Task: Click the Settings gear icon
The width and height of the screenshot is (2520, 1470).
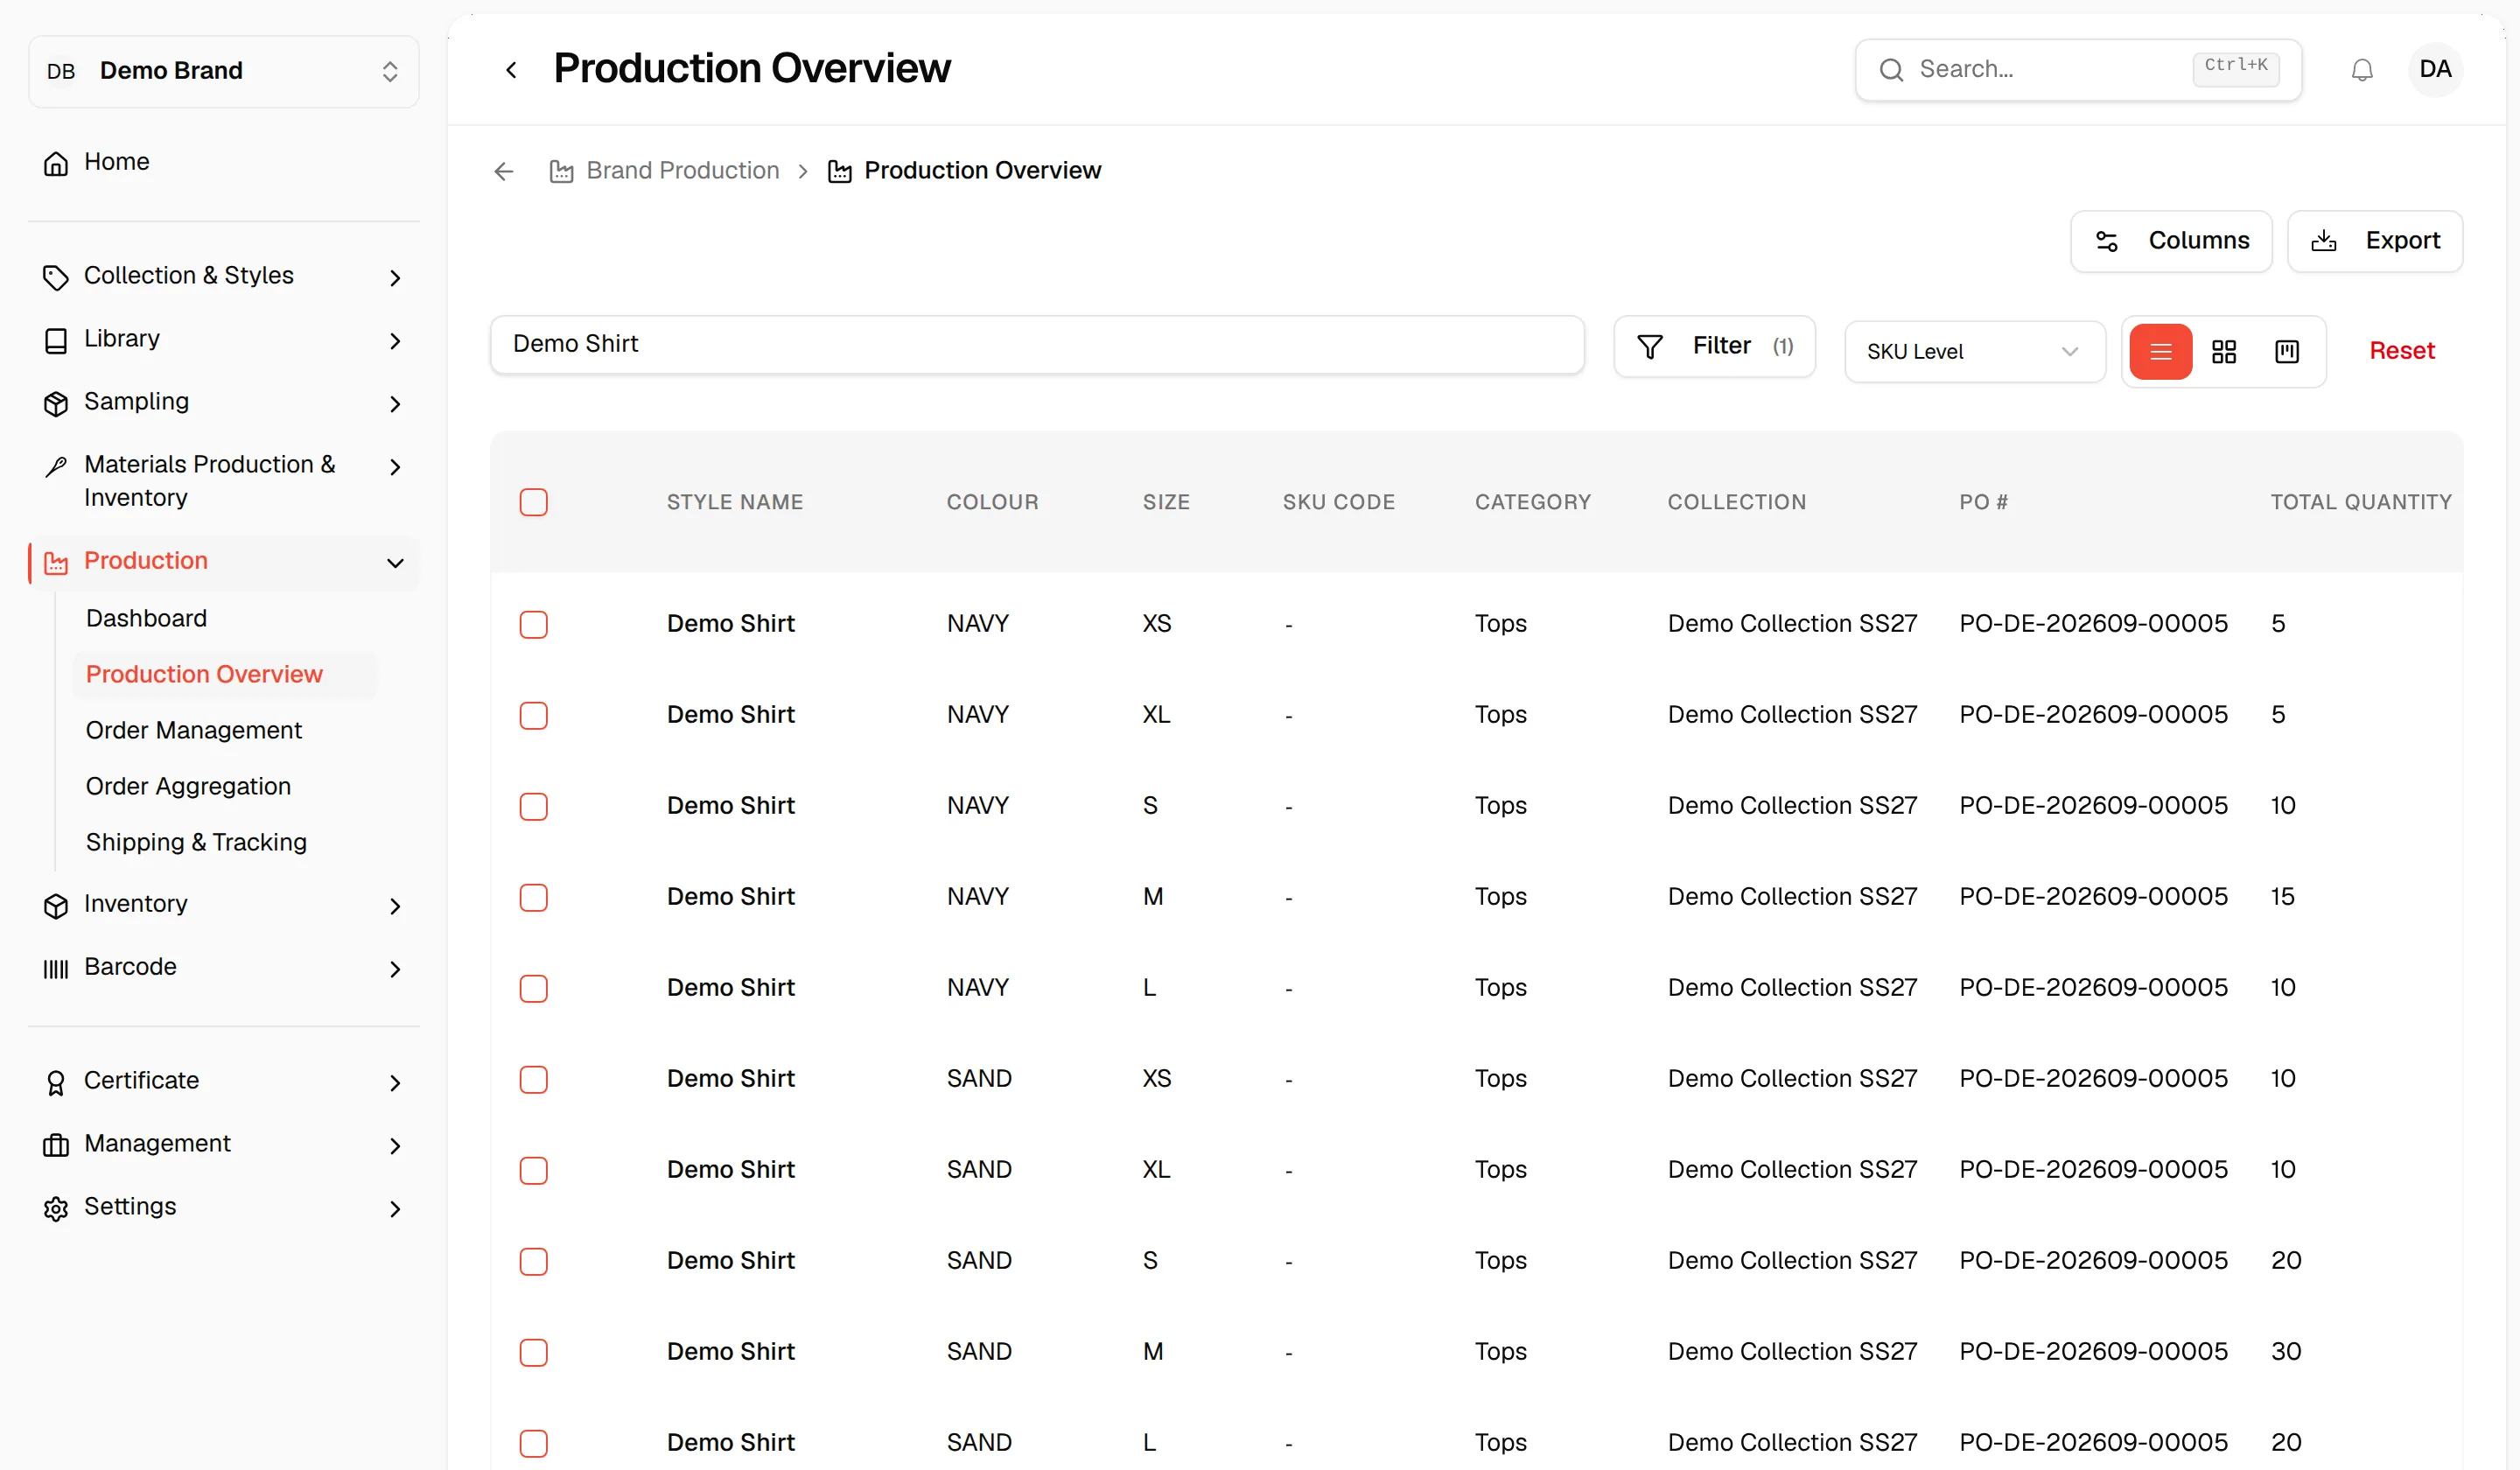Action: (x=56, y=1209)
